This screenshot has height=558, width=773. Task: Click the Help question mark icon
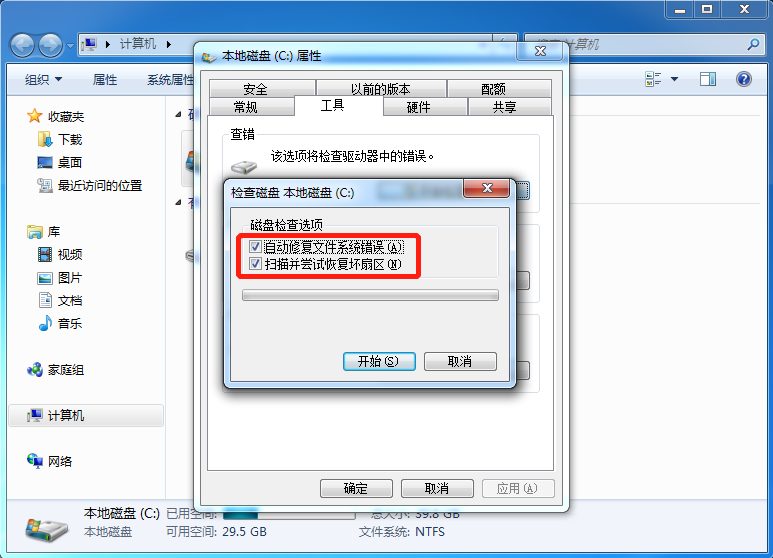[x=743, y=79]
